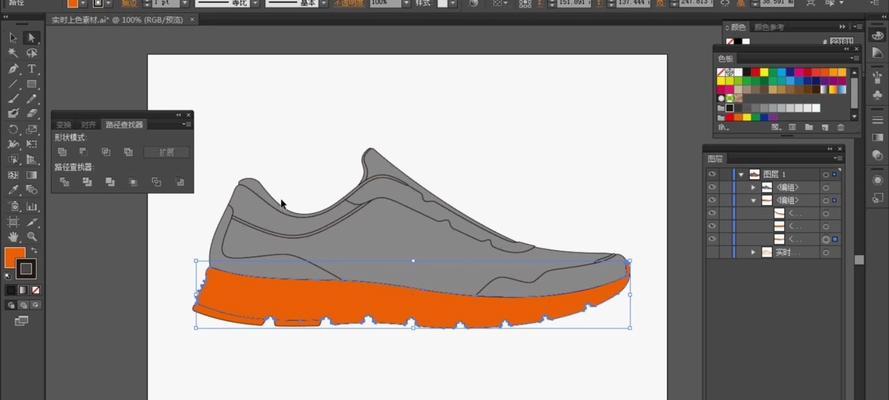Screen dimensions: 889x400
Task: Expand the 实时 group row
Action: coord(753,252)
